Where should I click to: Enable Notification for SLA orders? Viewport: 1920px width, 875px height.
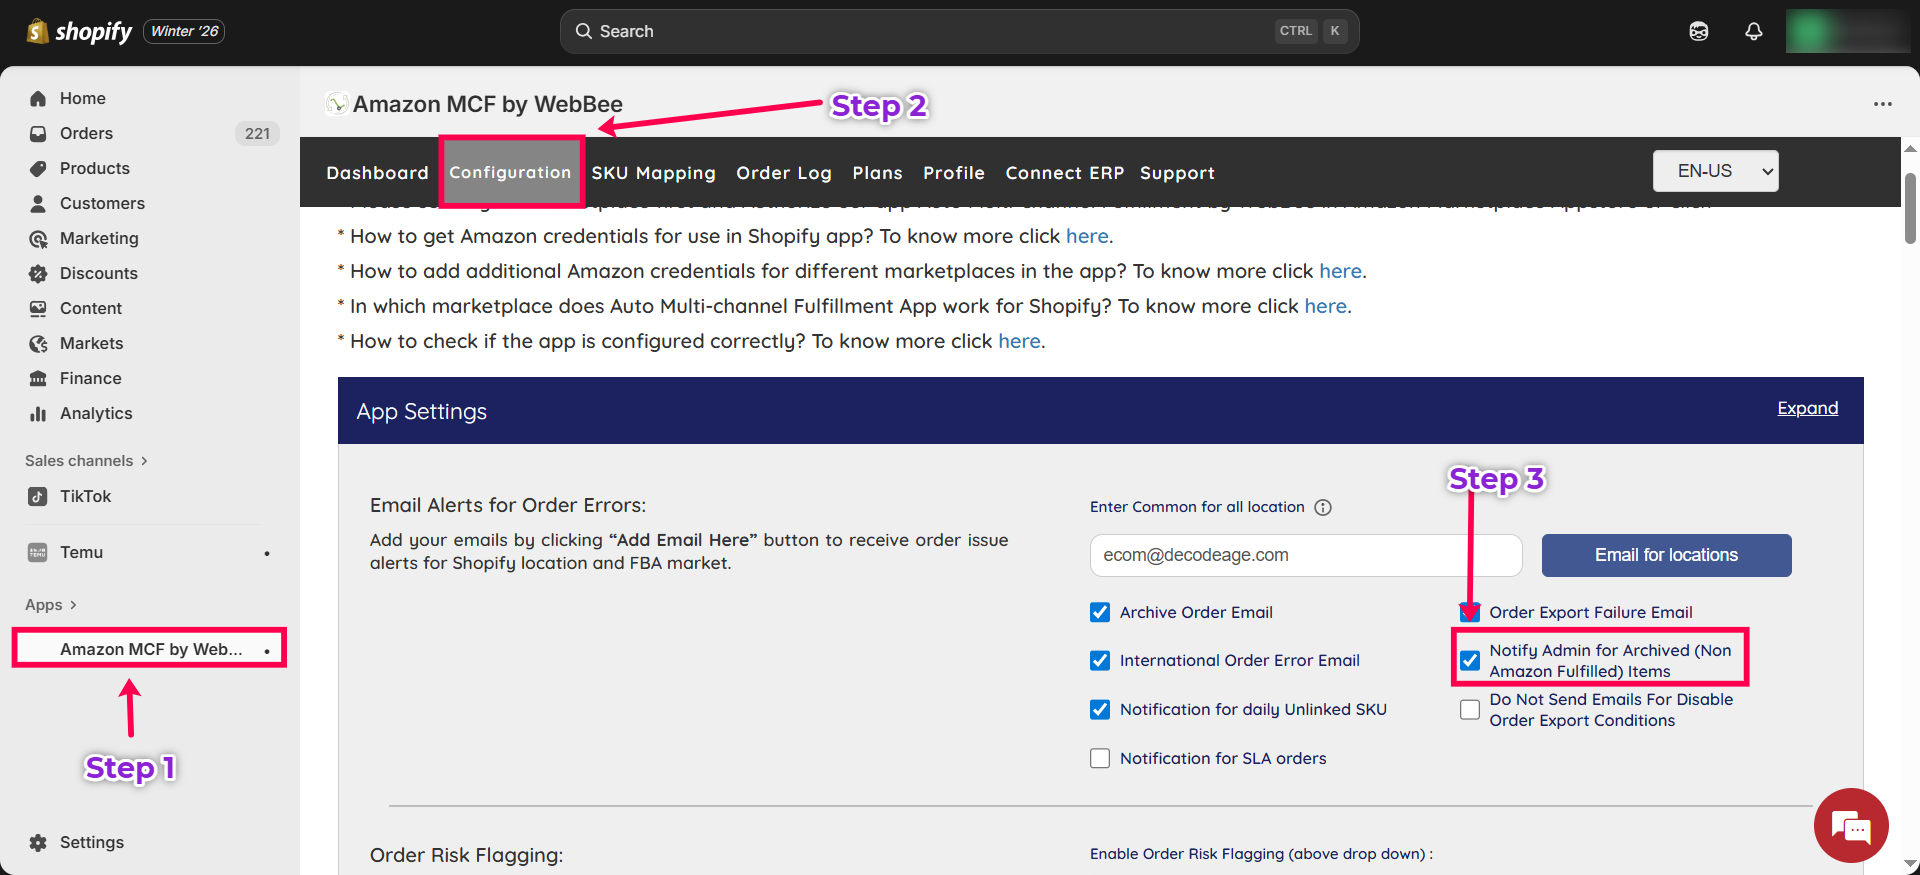click(1100, 758)
